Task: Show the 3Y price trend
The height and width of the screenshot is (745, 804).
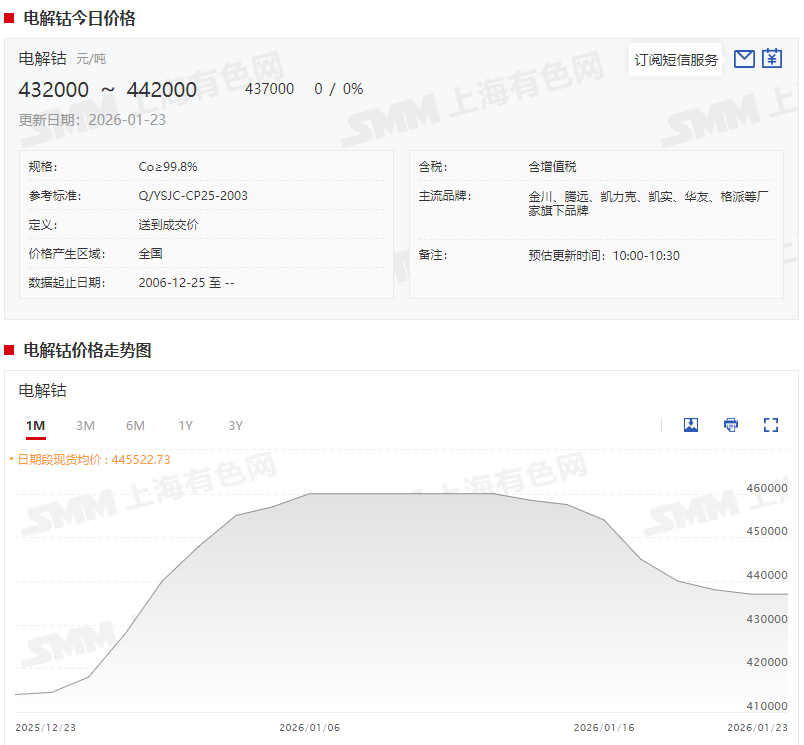Action: coord(236,426)
